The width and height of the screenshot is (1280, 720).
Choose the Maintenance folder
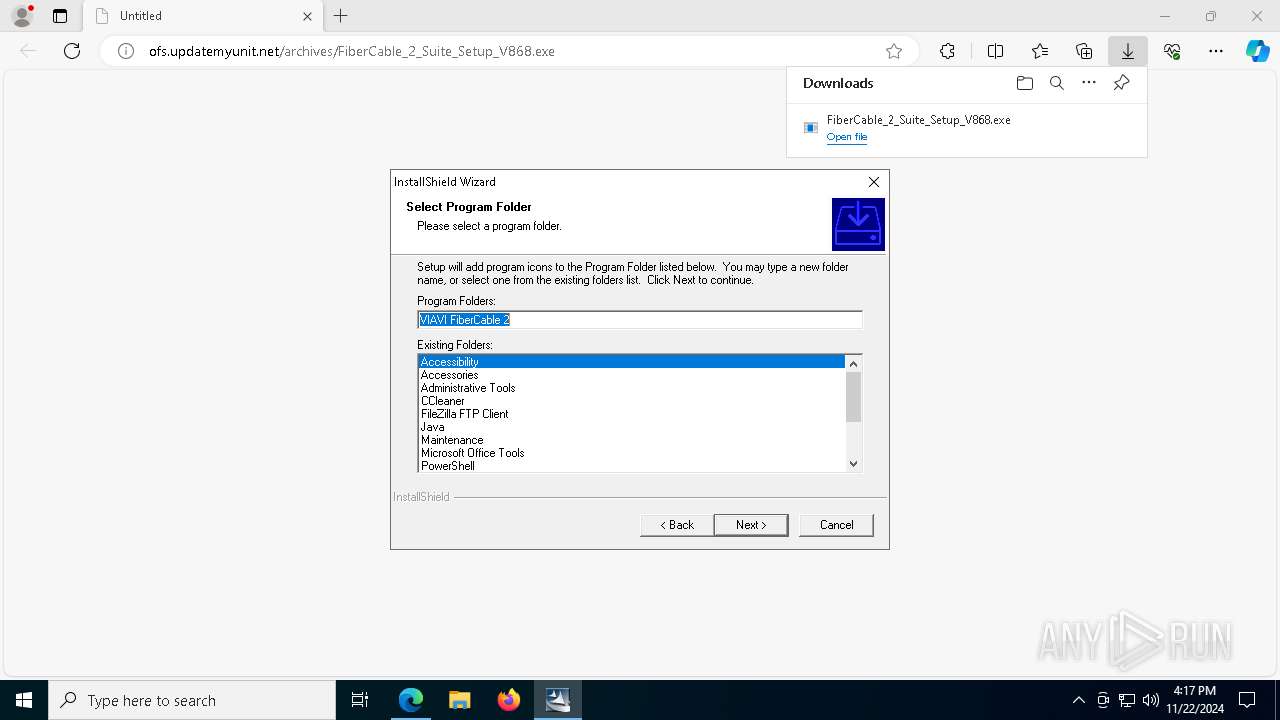tap(631, 440)
